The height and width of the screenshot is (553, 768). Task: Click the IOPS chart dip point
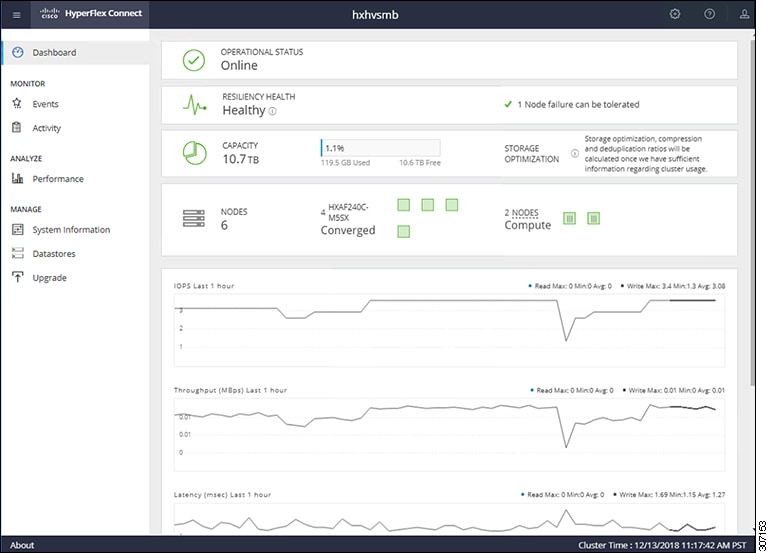pos(567,340)
